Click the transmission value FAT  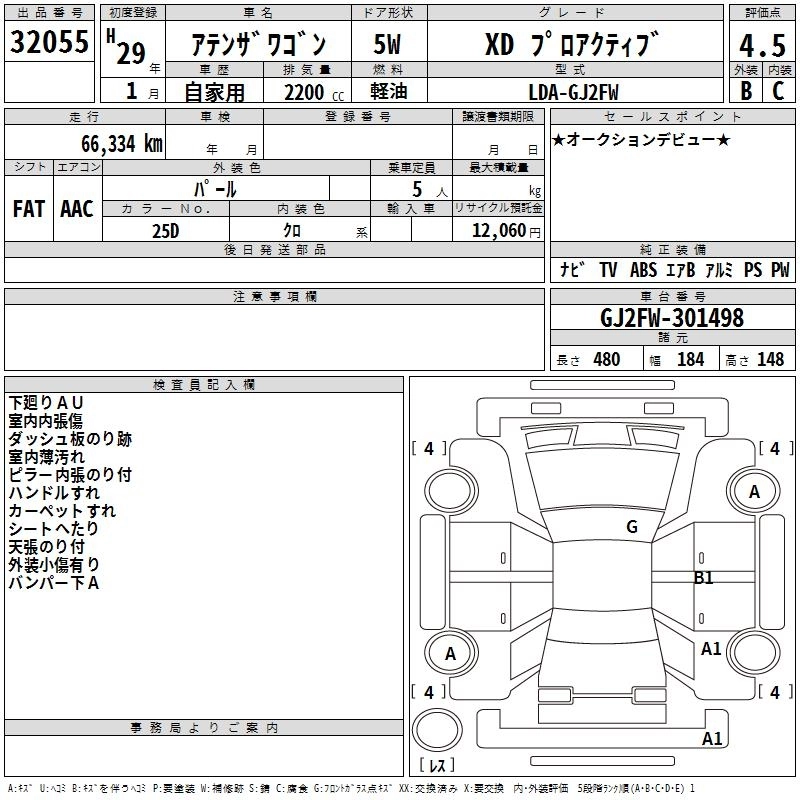pos(29,209)
